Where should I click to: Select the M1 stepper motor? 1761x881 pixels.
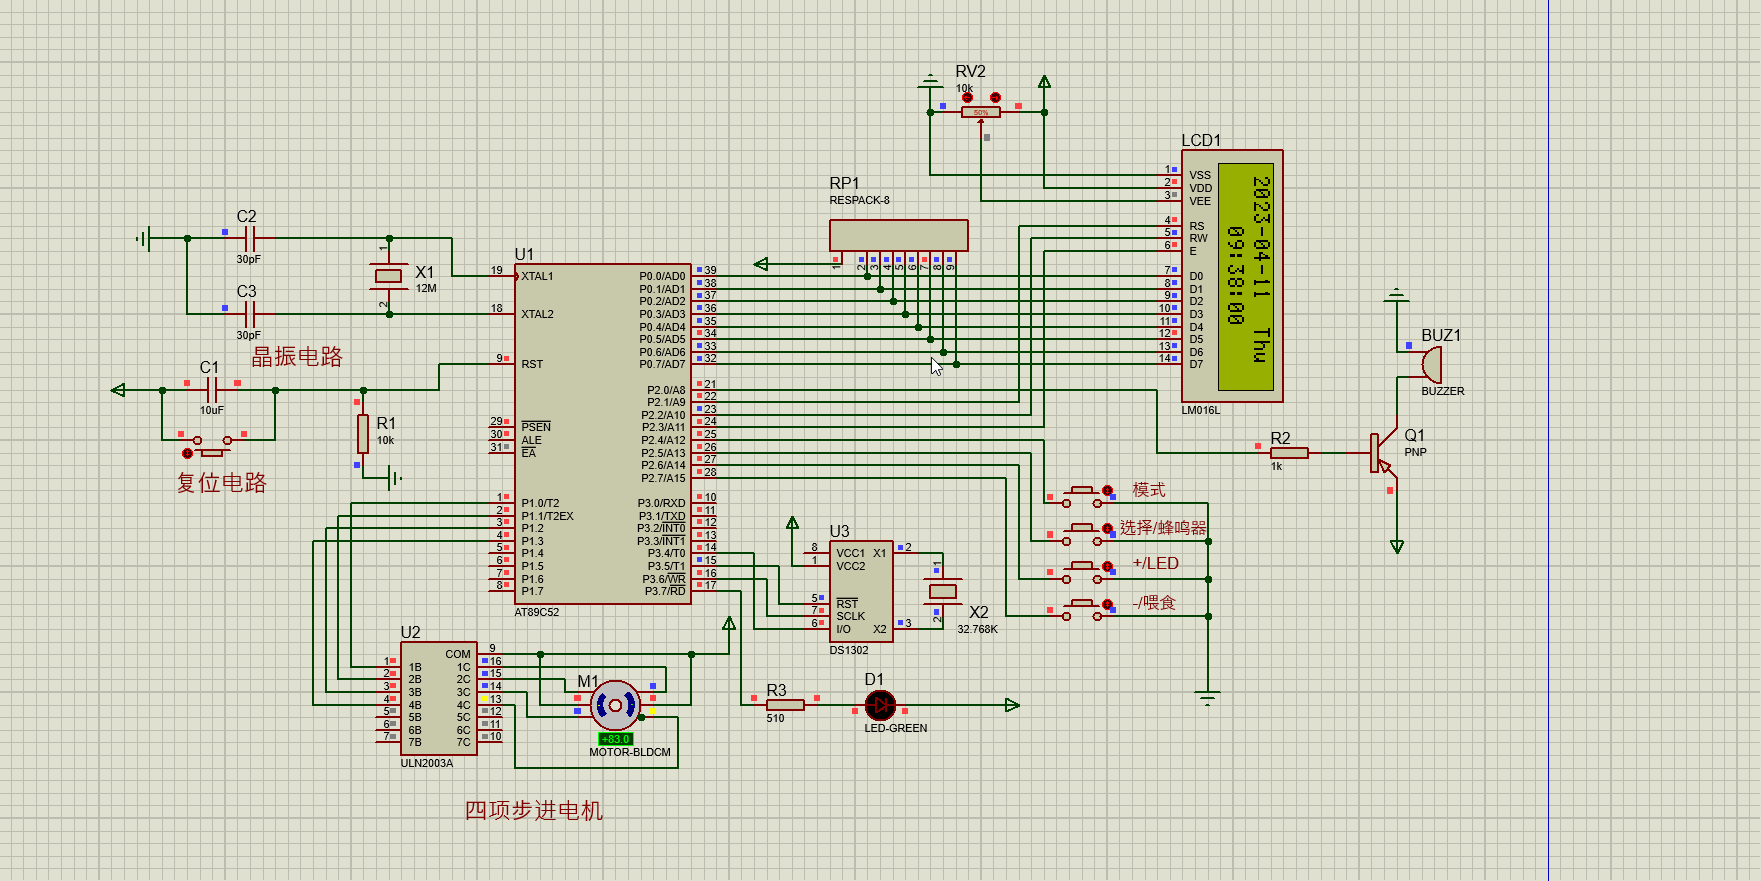(615, 706)
